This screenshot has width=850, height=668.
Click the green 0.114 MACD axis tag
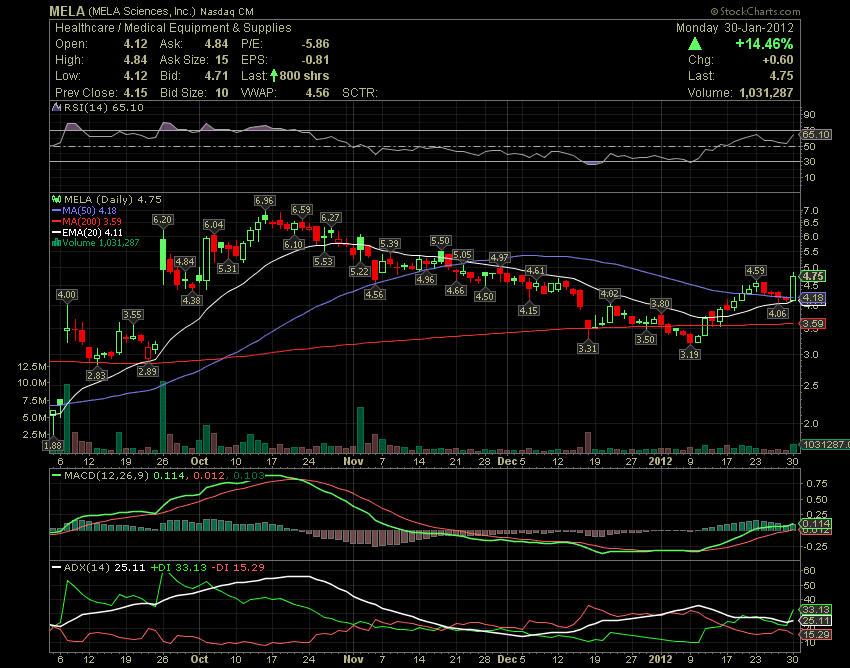[816, 523]
